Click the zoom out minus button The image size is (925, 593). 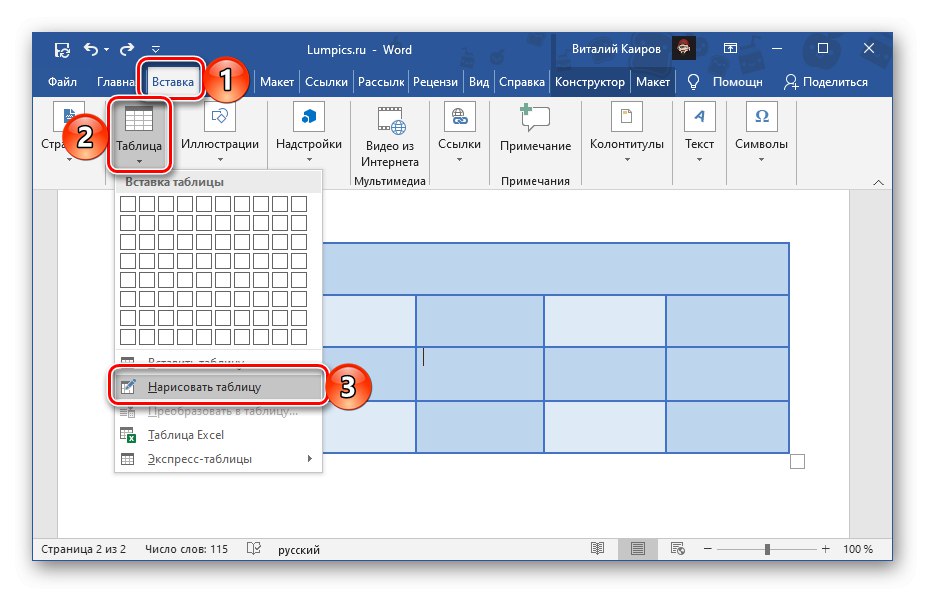click(707, 549)
